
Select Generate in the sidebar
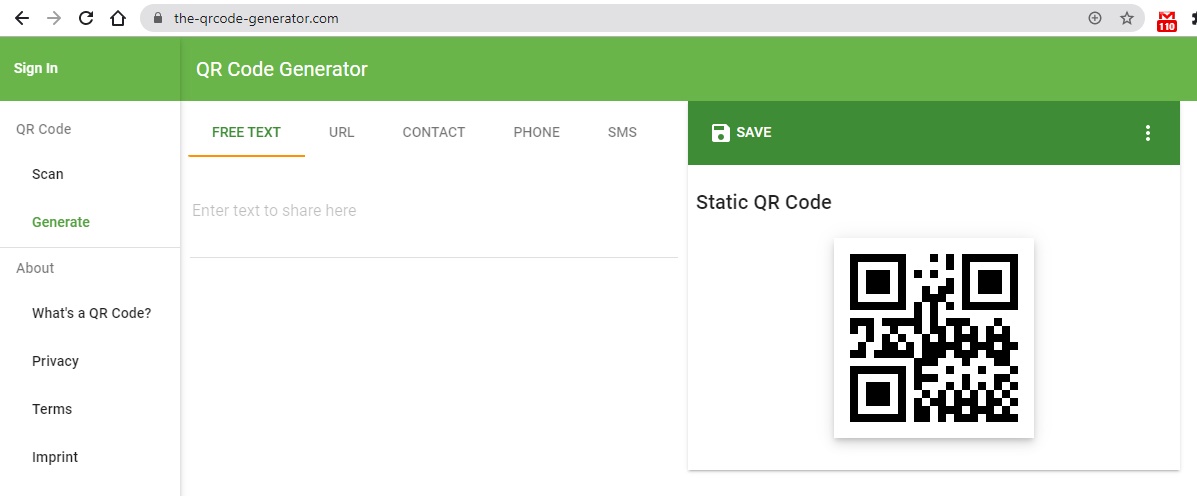[60, 222]
